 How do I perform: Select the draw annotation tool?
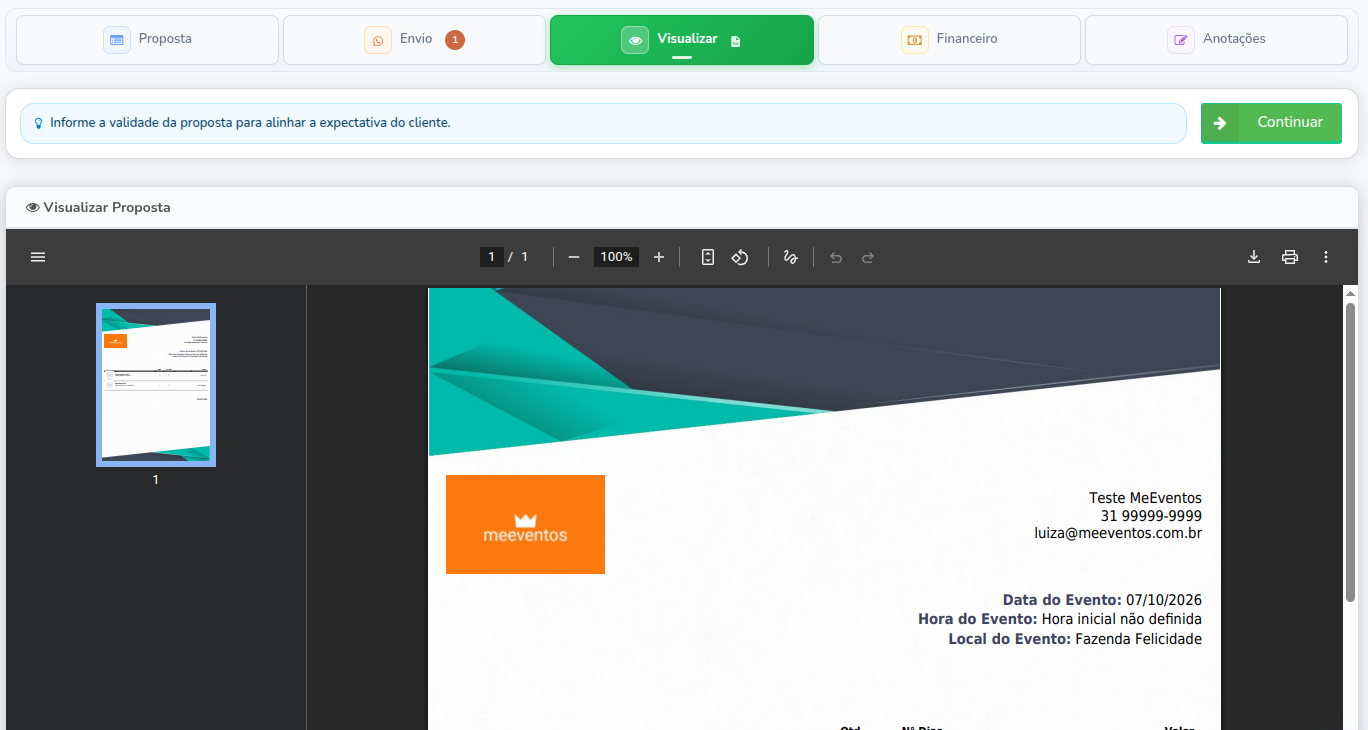coord(790,257)
